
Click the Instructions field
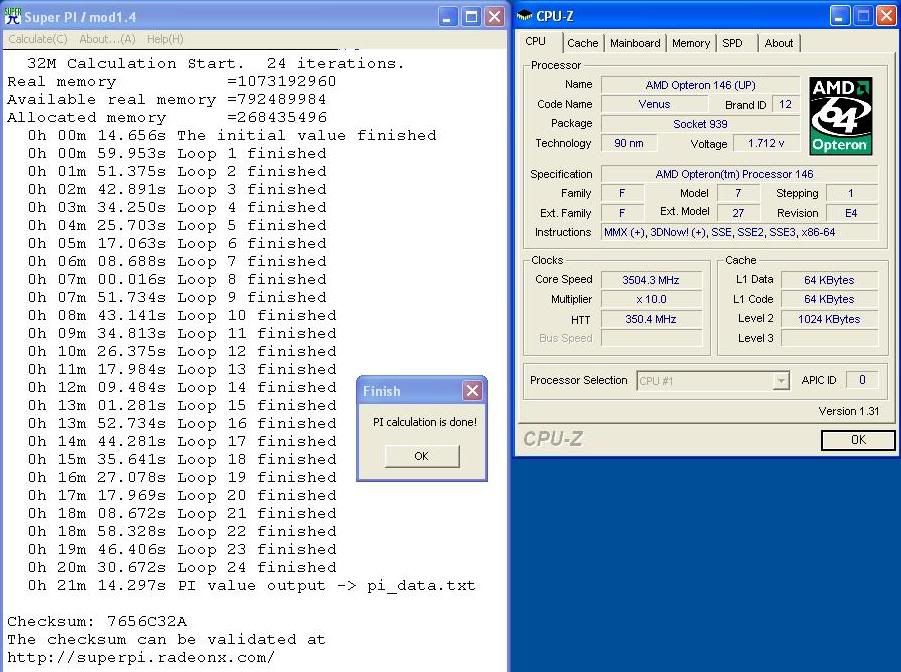[740, 232]
